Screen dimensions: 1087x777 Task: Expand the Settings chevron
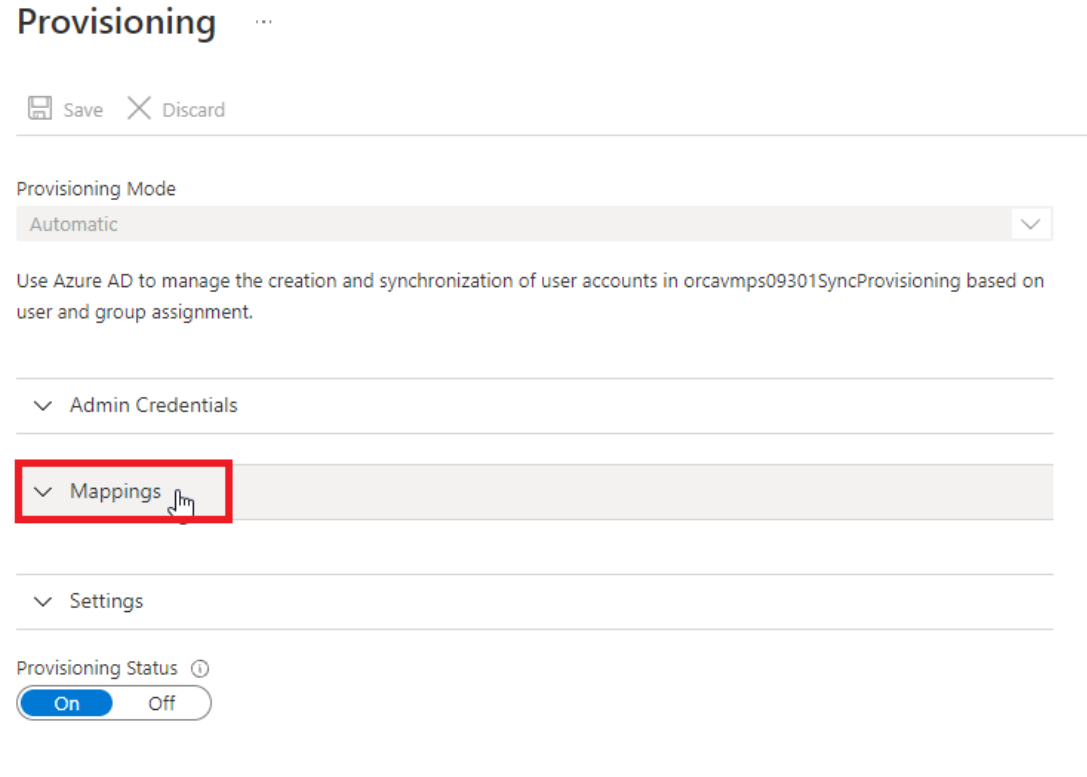[43, 601]
